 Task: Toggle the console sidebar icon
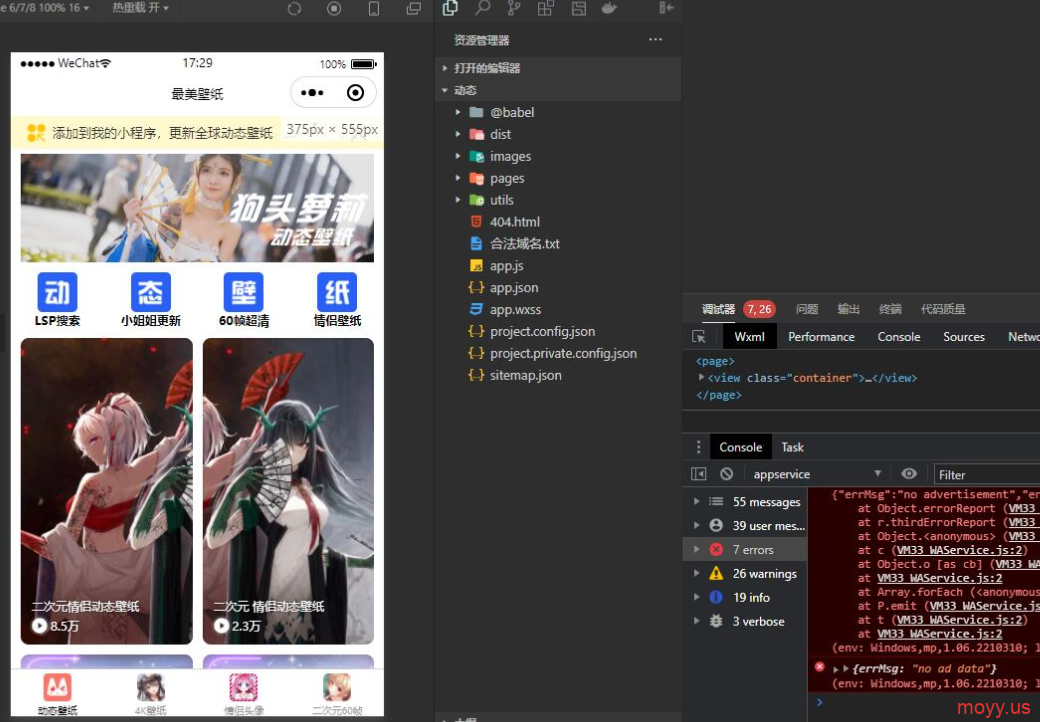699,474
